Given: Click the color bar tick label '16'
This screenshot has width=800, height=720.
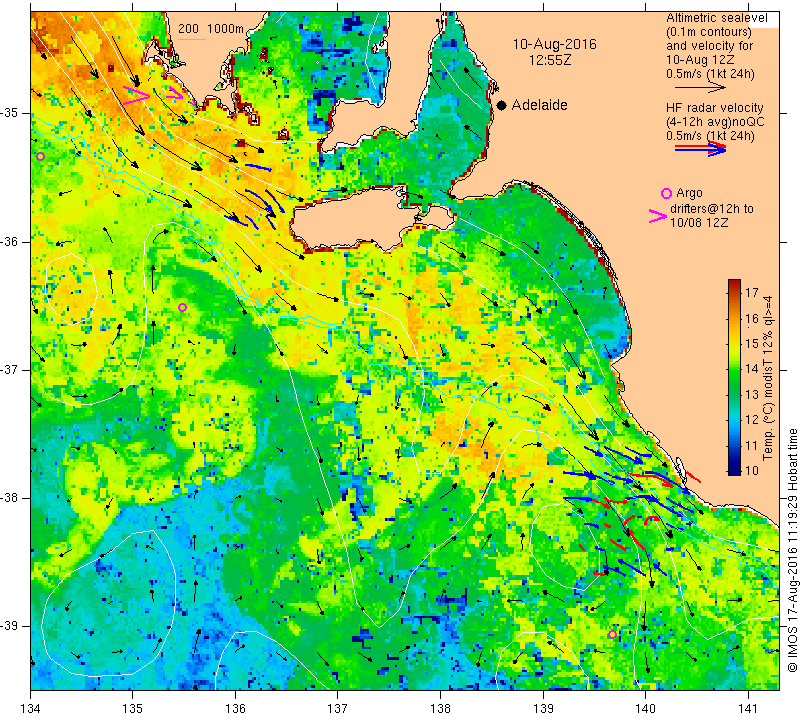Looking at the screenshot, I should (752, 318).
